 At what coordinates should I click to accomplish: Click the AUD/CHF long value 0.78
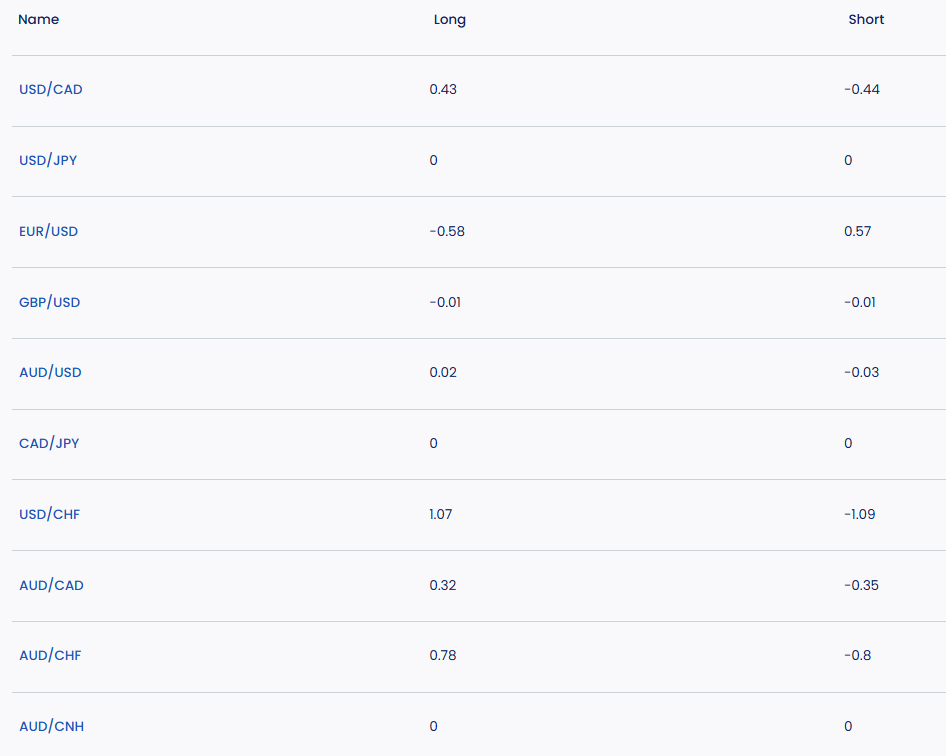[x=443, y=656]
